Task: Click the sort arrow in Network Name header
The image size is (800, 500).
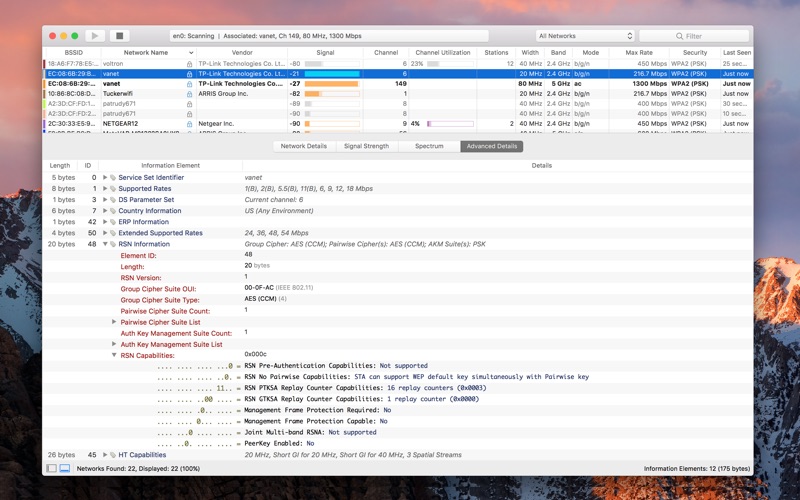Action: coord(191,53)
